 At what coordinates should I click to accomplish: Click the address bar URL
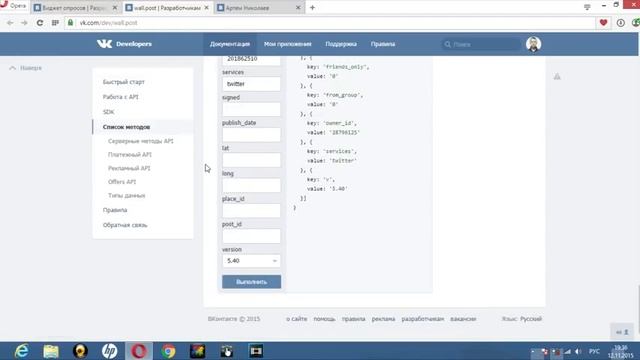[109, 23]
